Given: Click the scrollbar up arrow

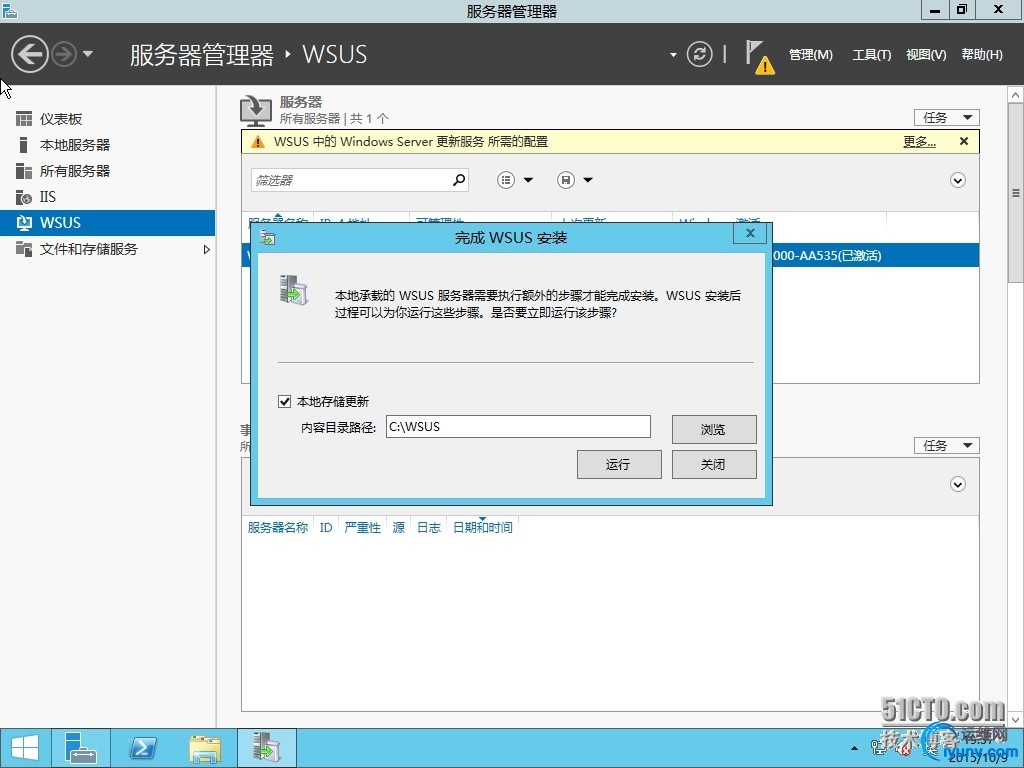Looking at the screenshot, I should pos(1016,95).
